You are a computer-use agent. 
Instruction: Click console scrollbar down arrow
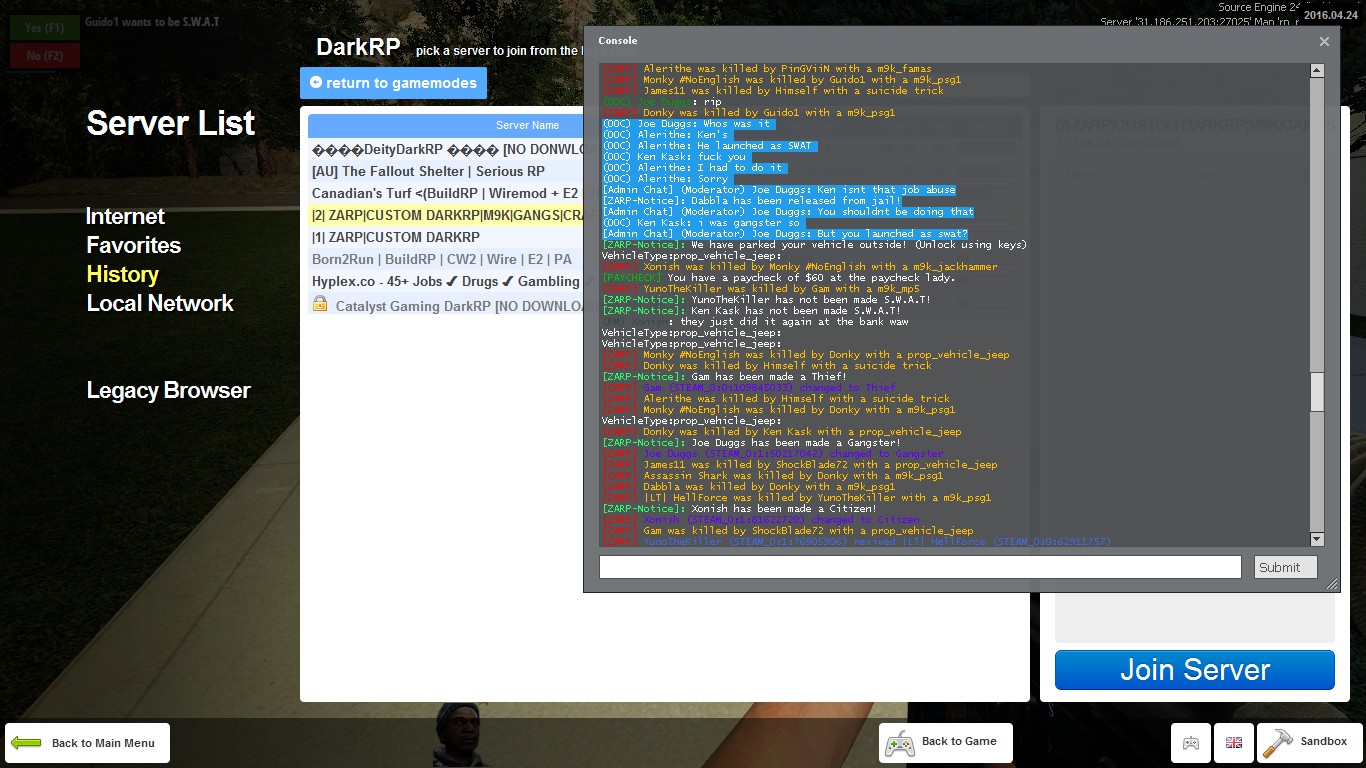point(1317,539)
